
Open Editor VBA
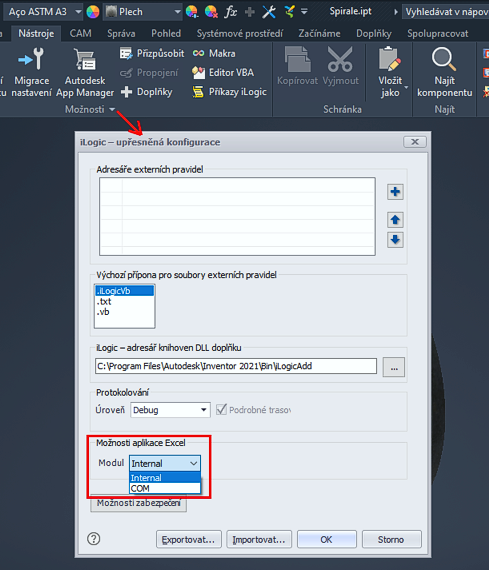(x=223, y=73)
